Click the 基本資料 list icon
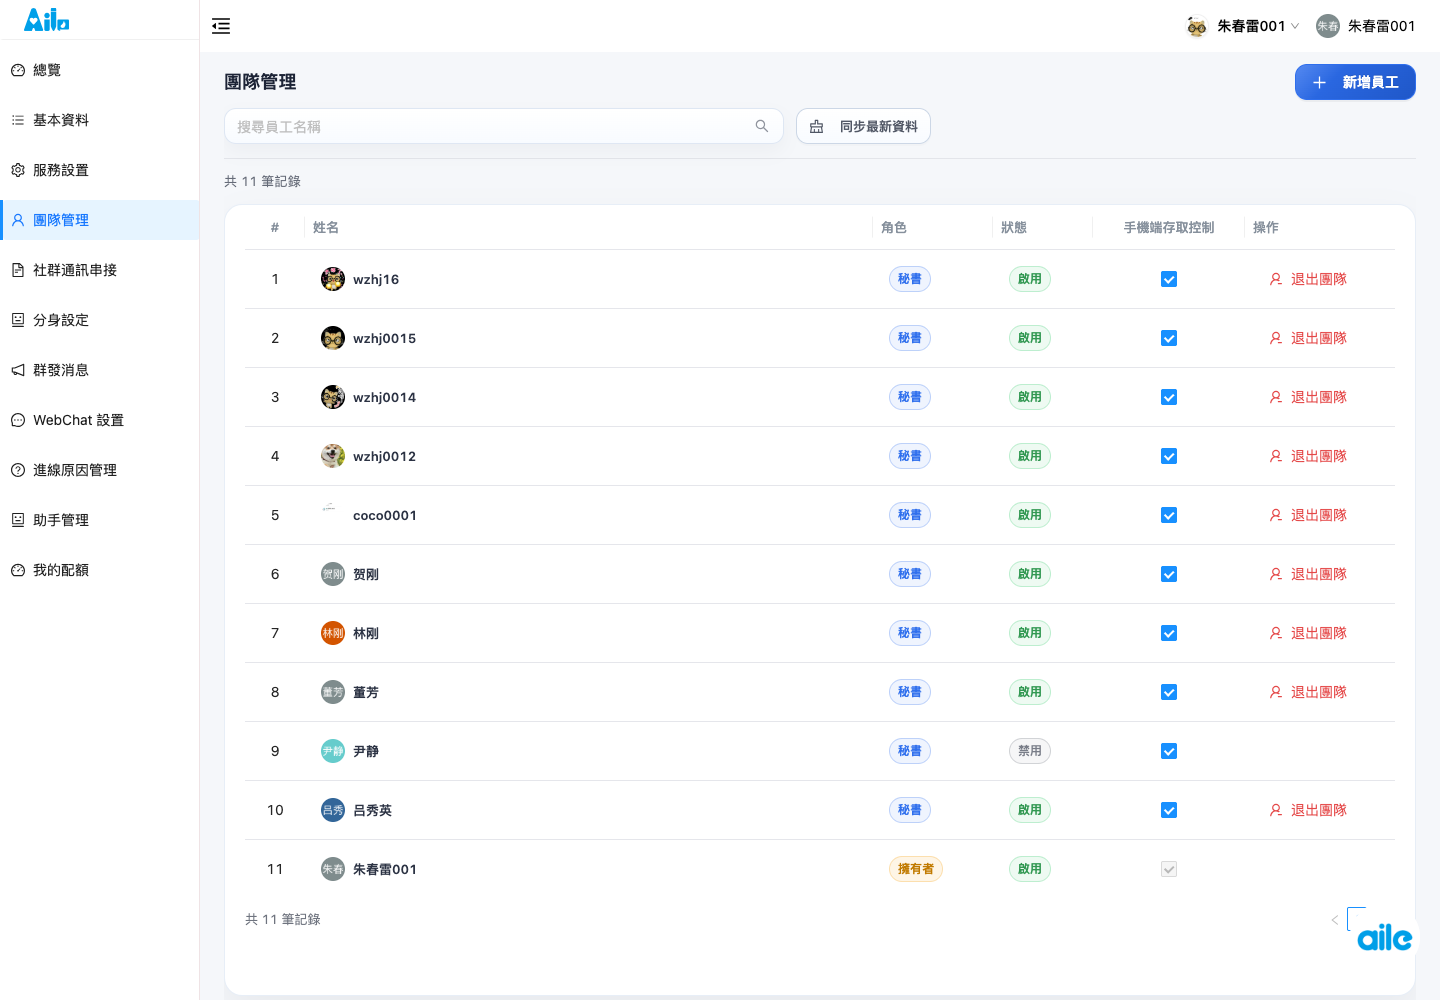Image resolution: width=1440 pixels, height=1000 pixels. (x=18, y=120)
